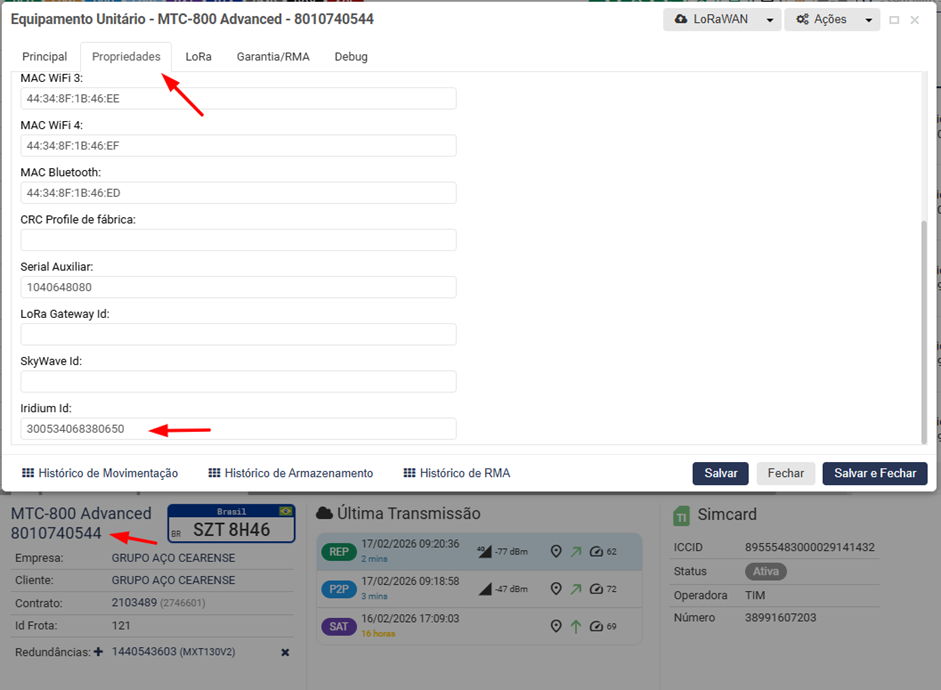Click the grid icon beside Histórico de Armazenamento
Viewport: 941px width, 690px height.
[214, 473]
